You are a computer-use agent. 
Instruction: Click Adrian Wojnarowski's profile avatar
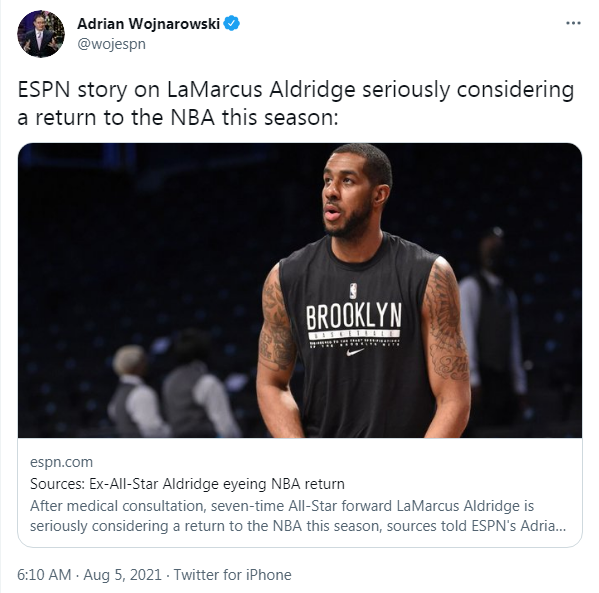tap(41, 34)
